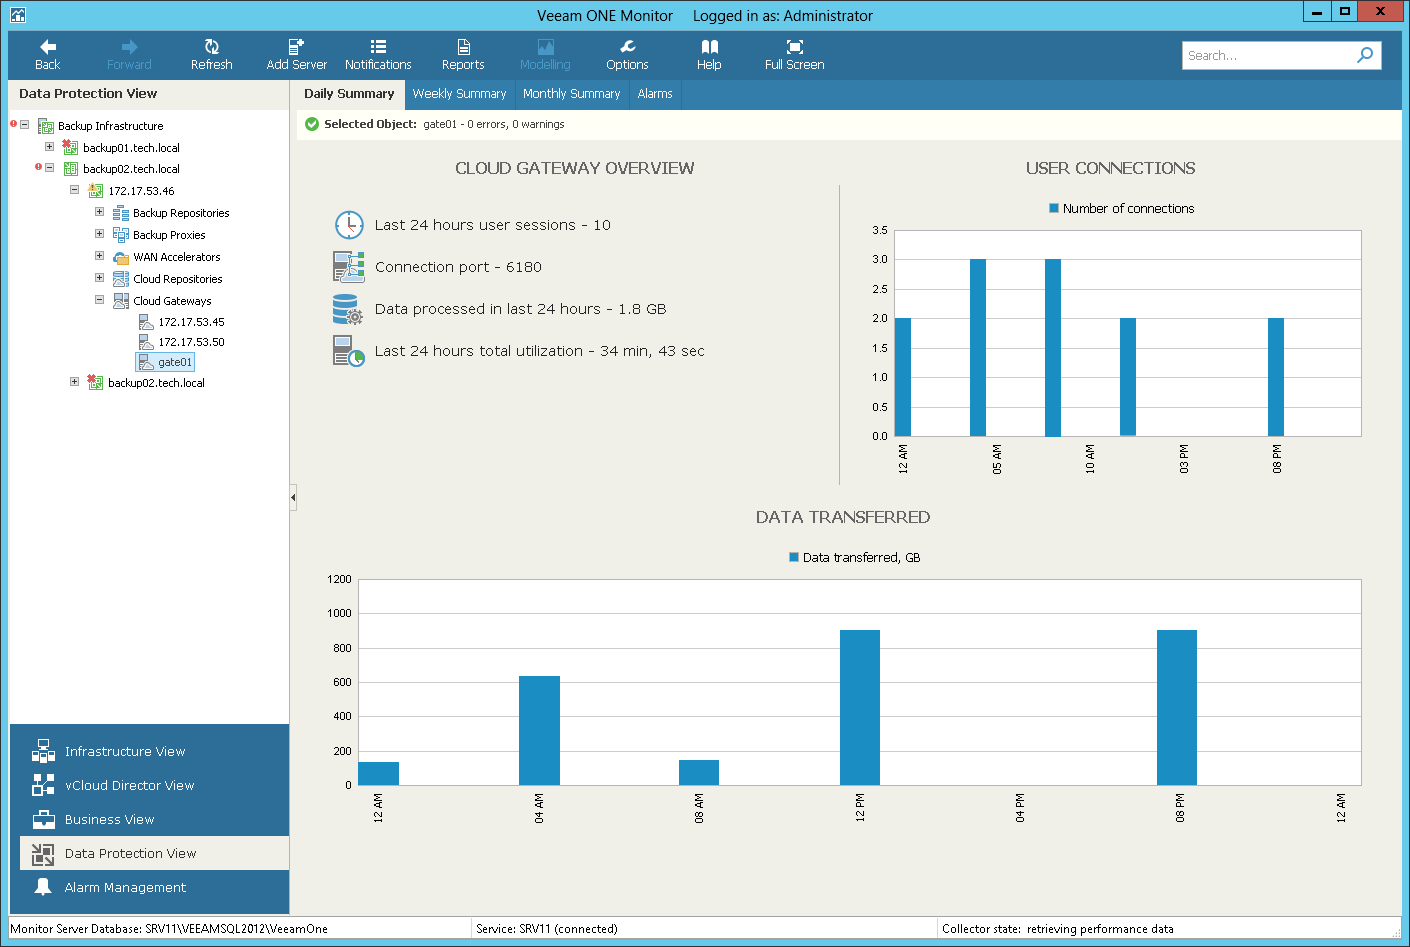Select the 172.17.53.45 gateway tree item
Screen dimensions: 1410x947
191,322
